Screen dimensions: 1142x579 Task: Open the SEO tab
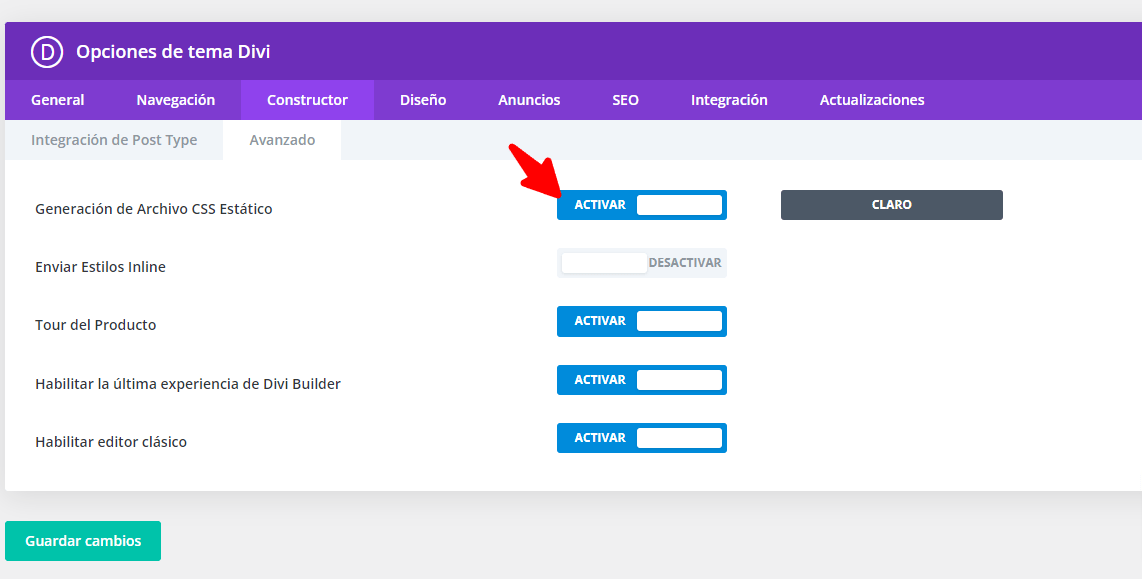626,100
